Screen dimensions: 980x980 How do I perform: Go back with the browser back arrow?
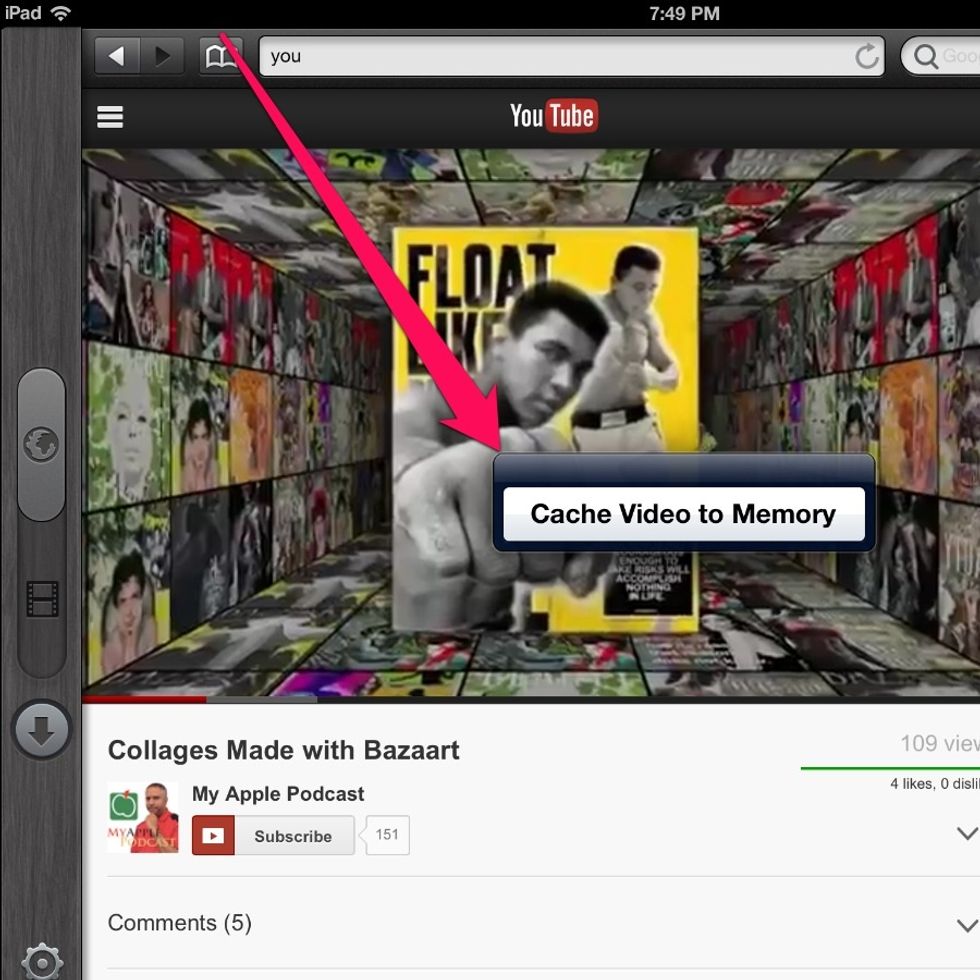(x=117, y=56)
